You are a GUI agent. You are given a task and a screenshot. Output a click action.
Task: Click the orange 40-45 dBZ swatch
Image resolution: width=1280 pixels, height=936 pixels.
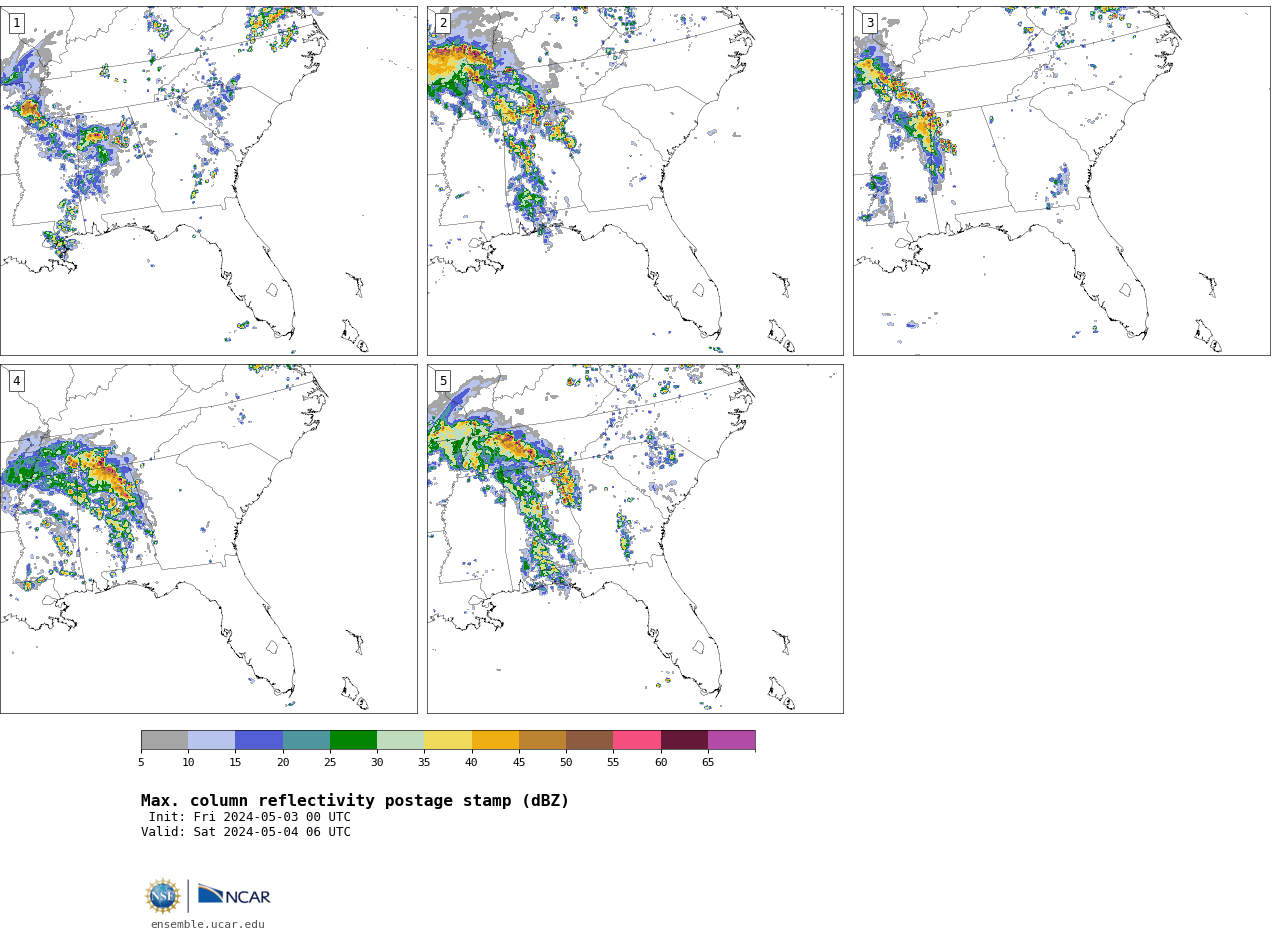495,740
